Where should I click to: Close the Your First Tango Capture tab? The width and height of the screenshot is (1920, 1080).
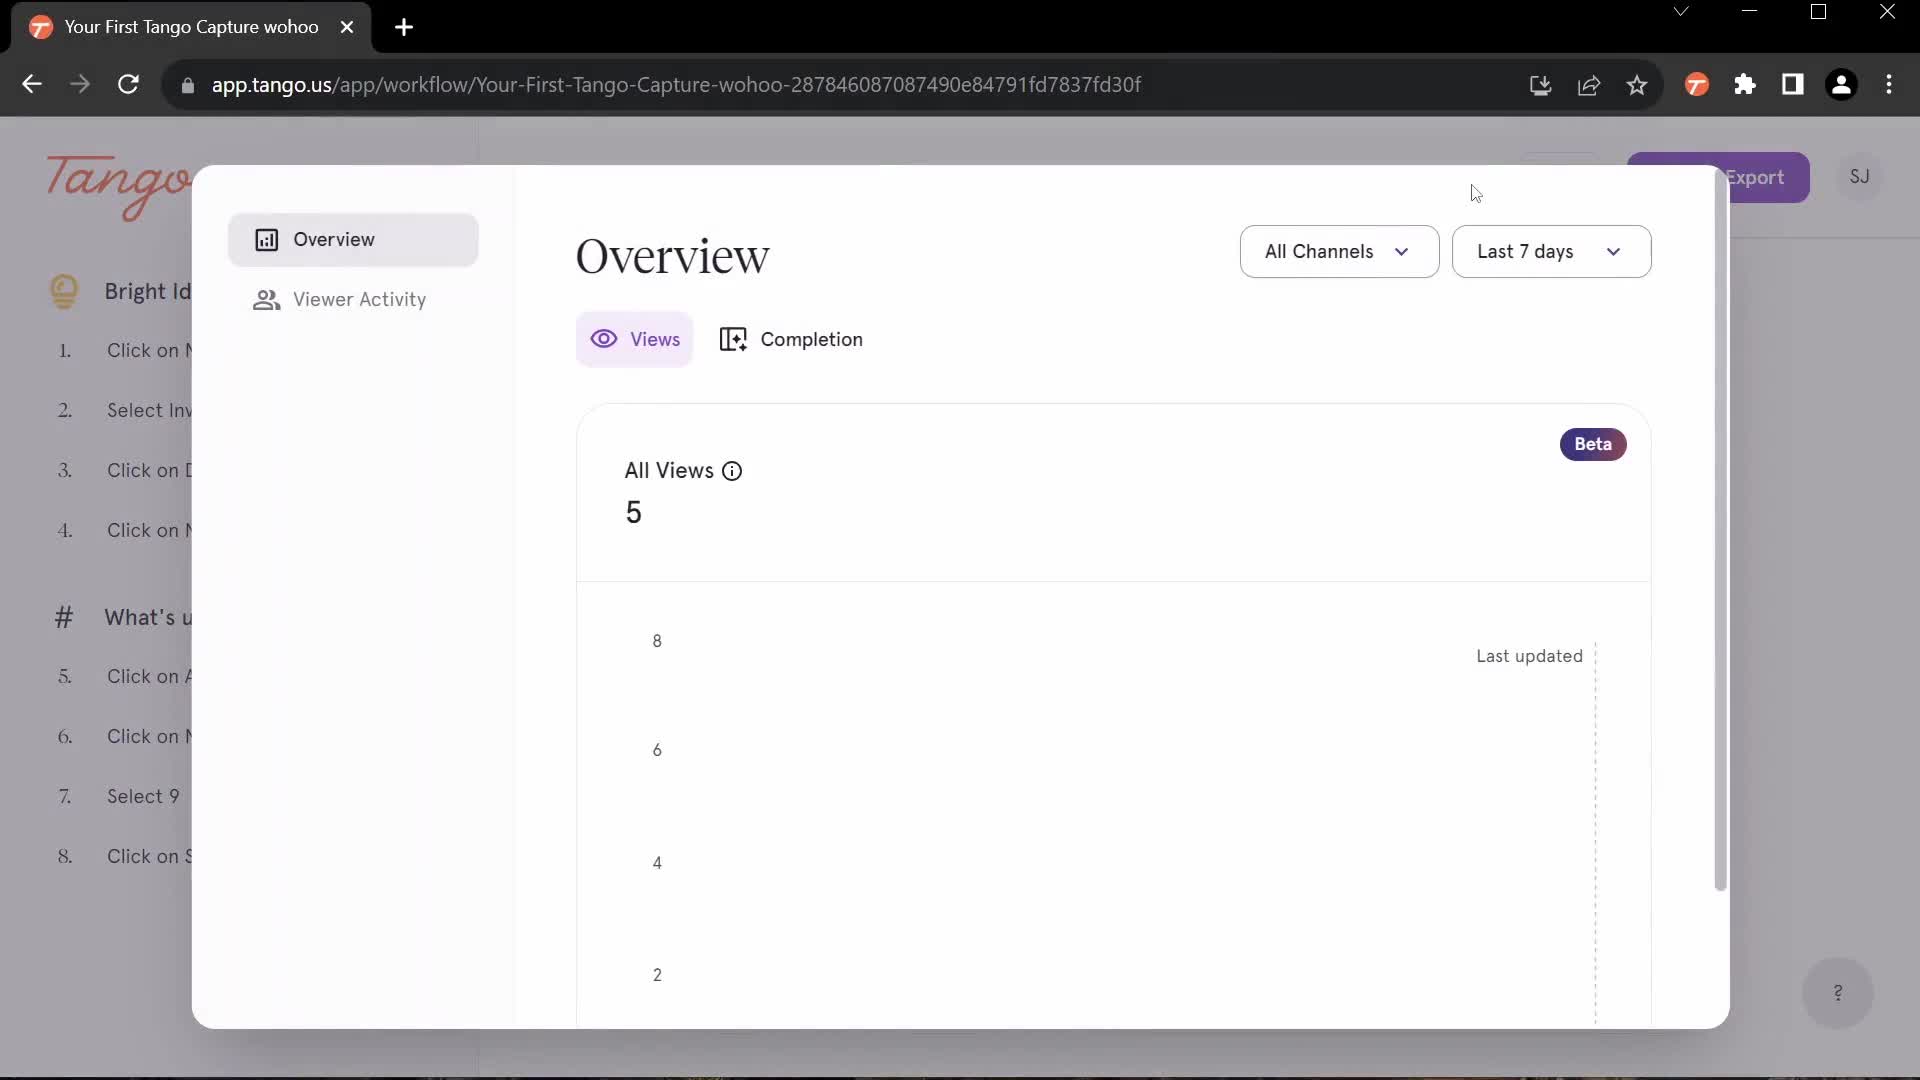[347, 27]
